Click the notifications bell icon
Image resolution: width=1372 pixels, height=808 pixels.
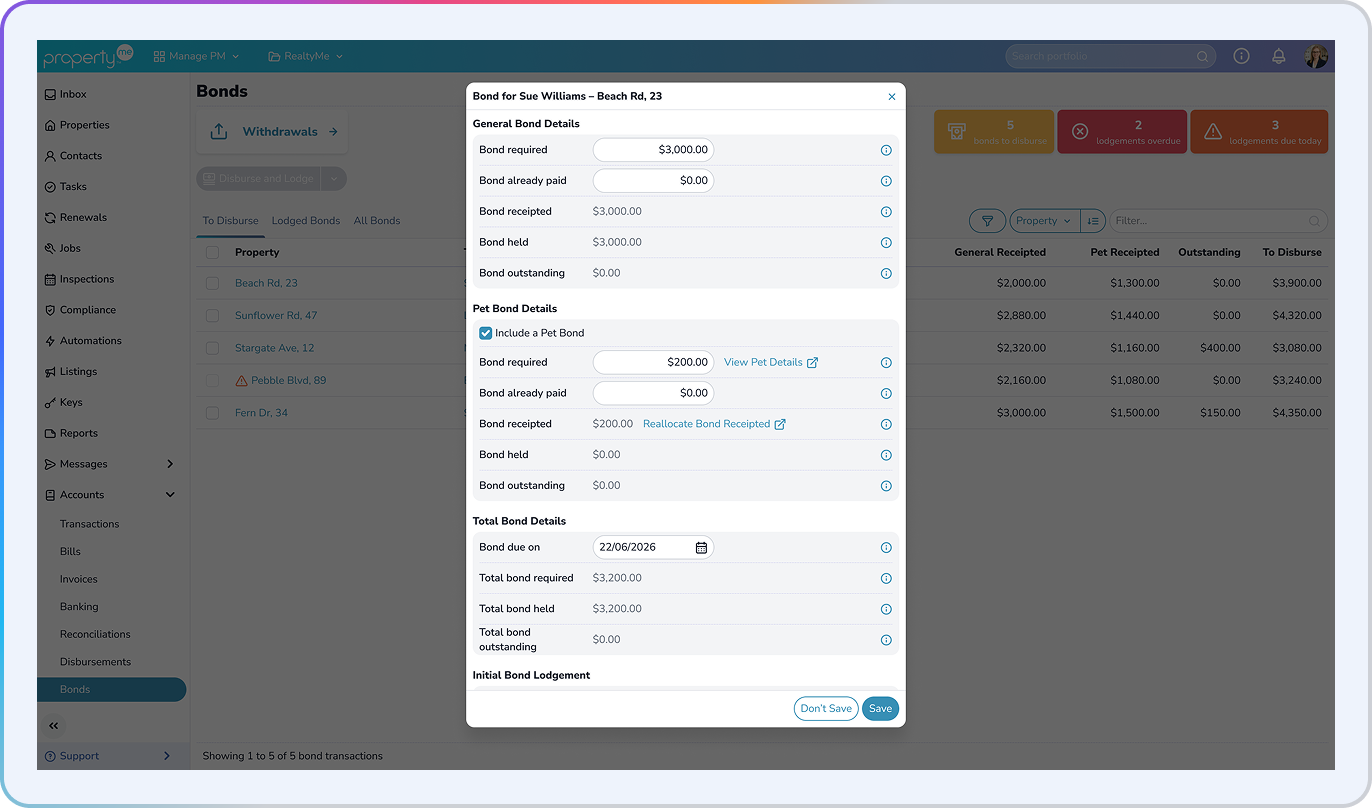[1278, 56]
